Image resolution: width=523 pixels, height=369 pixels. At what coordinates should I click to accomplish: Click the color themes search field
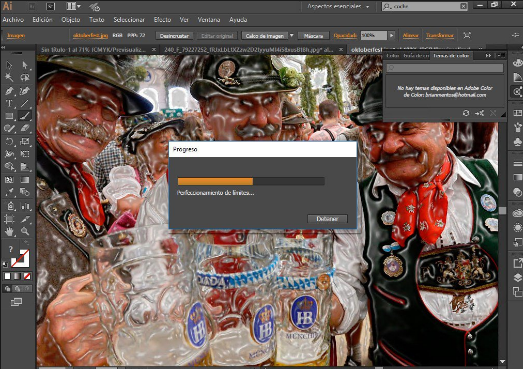445,68
